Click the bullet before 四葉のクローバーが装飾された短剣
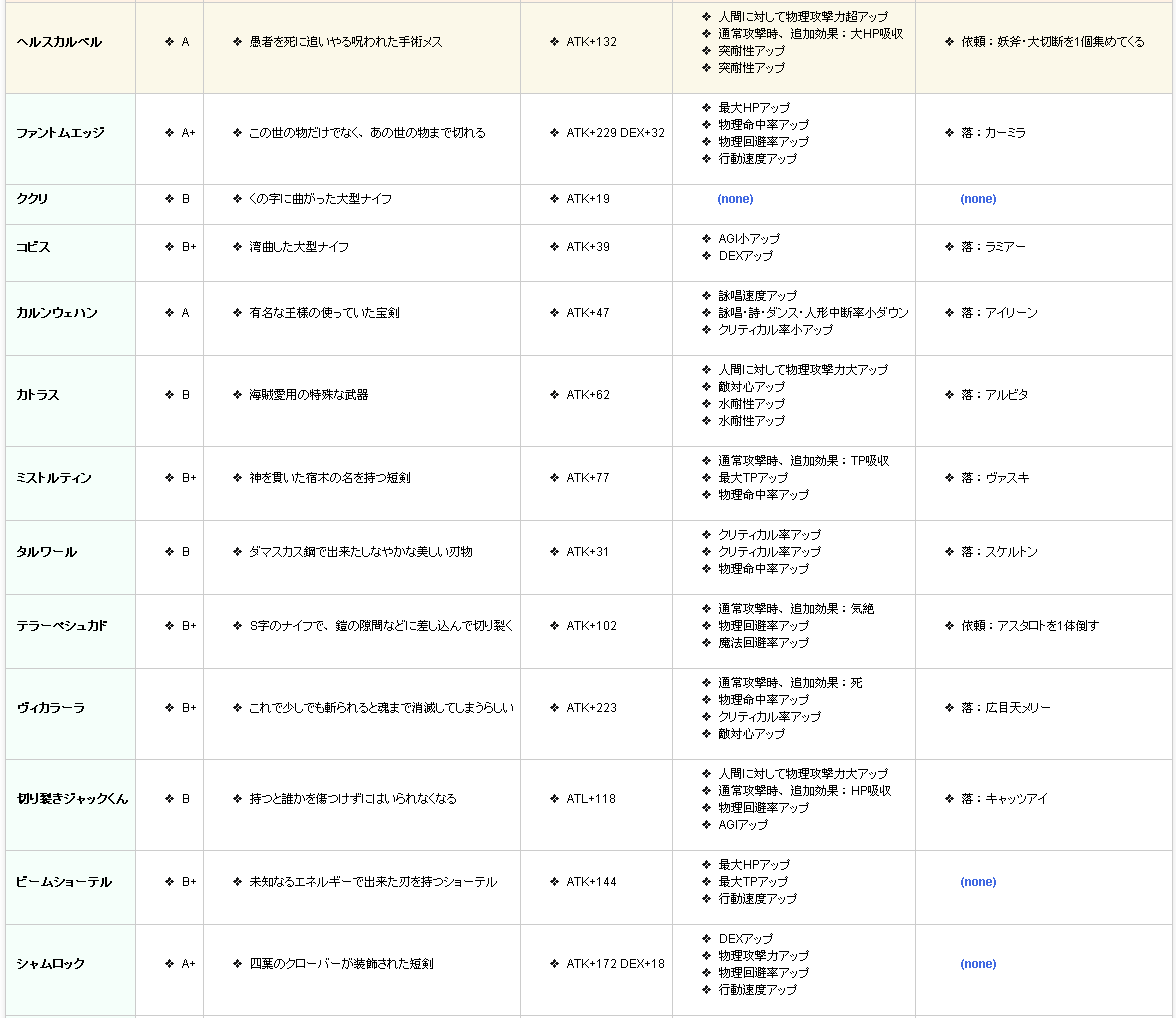Image resolution: width=1176 pixels, height=1018 pixels. tap(237, 964)
